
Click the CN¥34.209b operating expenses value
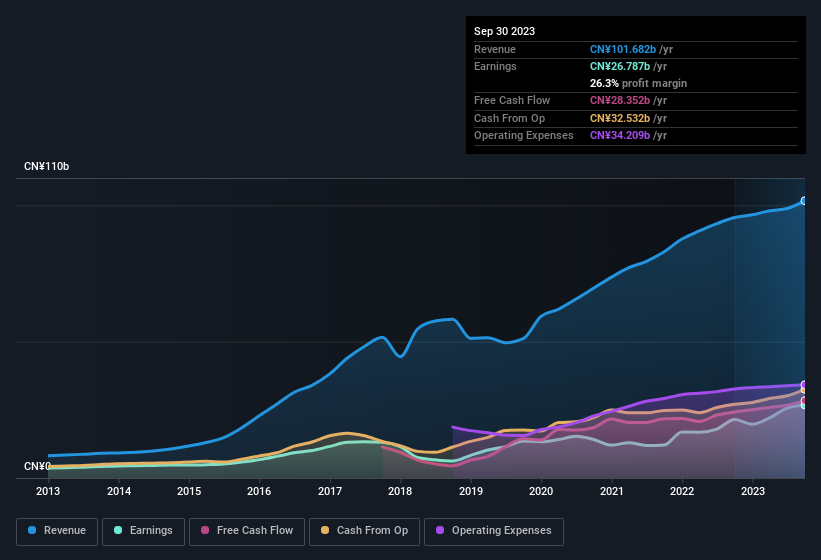click(x=620, y=136)
